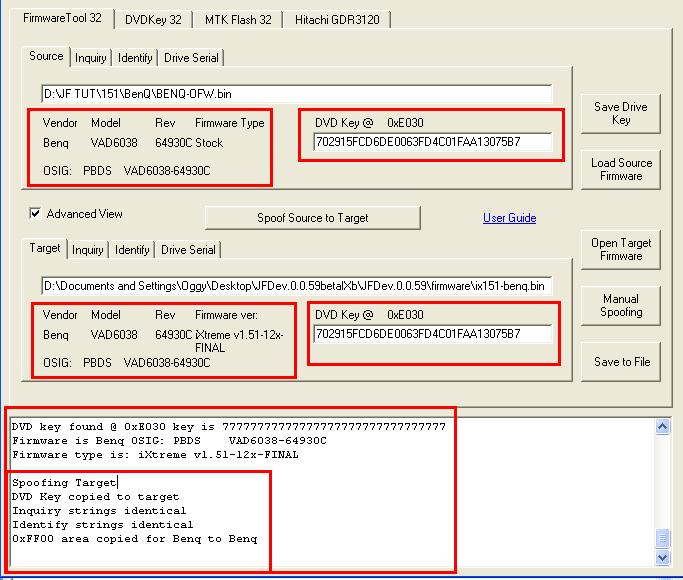The width and height of the screenshot is (683, 580).
Task: Select the Source tab
Action: tap(46, 56)
